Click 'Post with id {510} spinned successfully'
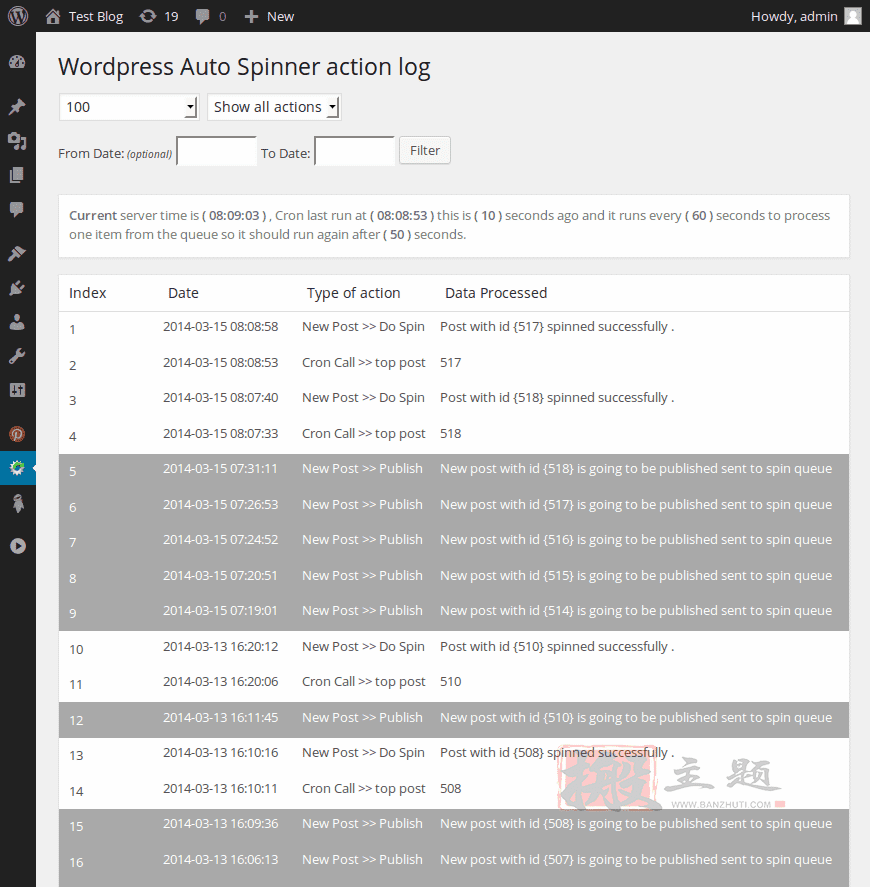Screen dimensions: 870x887 [557, 647]
